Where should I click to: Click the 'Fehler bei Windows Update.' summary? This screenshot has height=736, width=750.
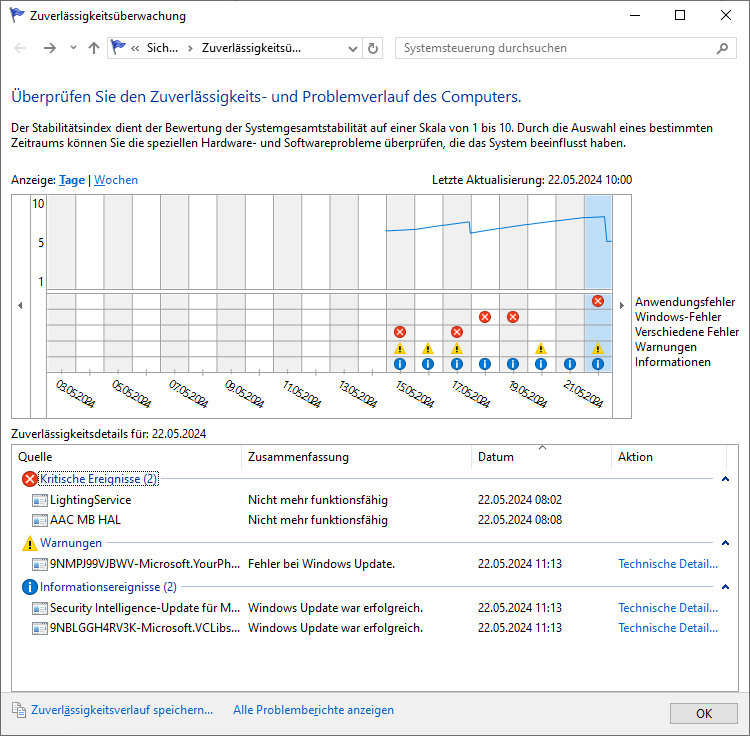pyautogui.click(x=321, y=564)
